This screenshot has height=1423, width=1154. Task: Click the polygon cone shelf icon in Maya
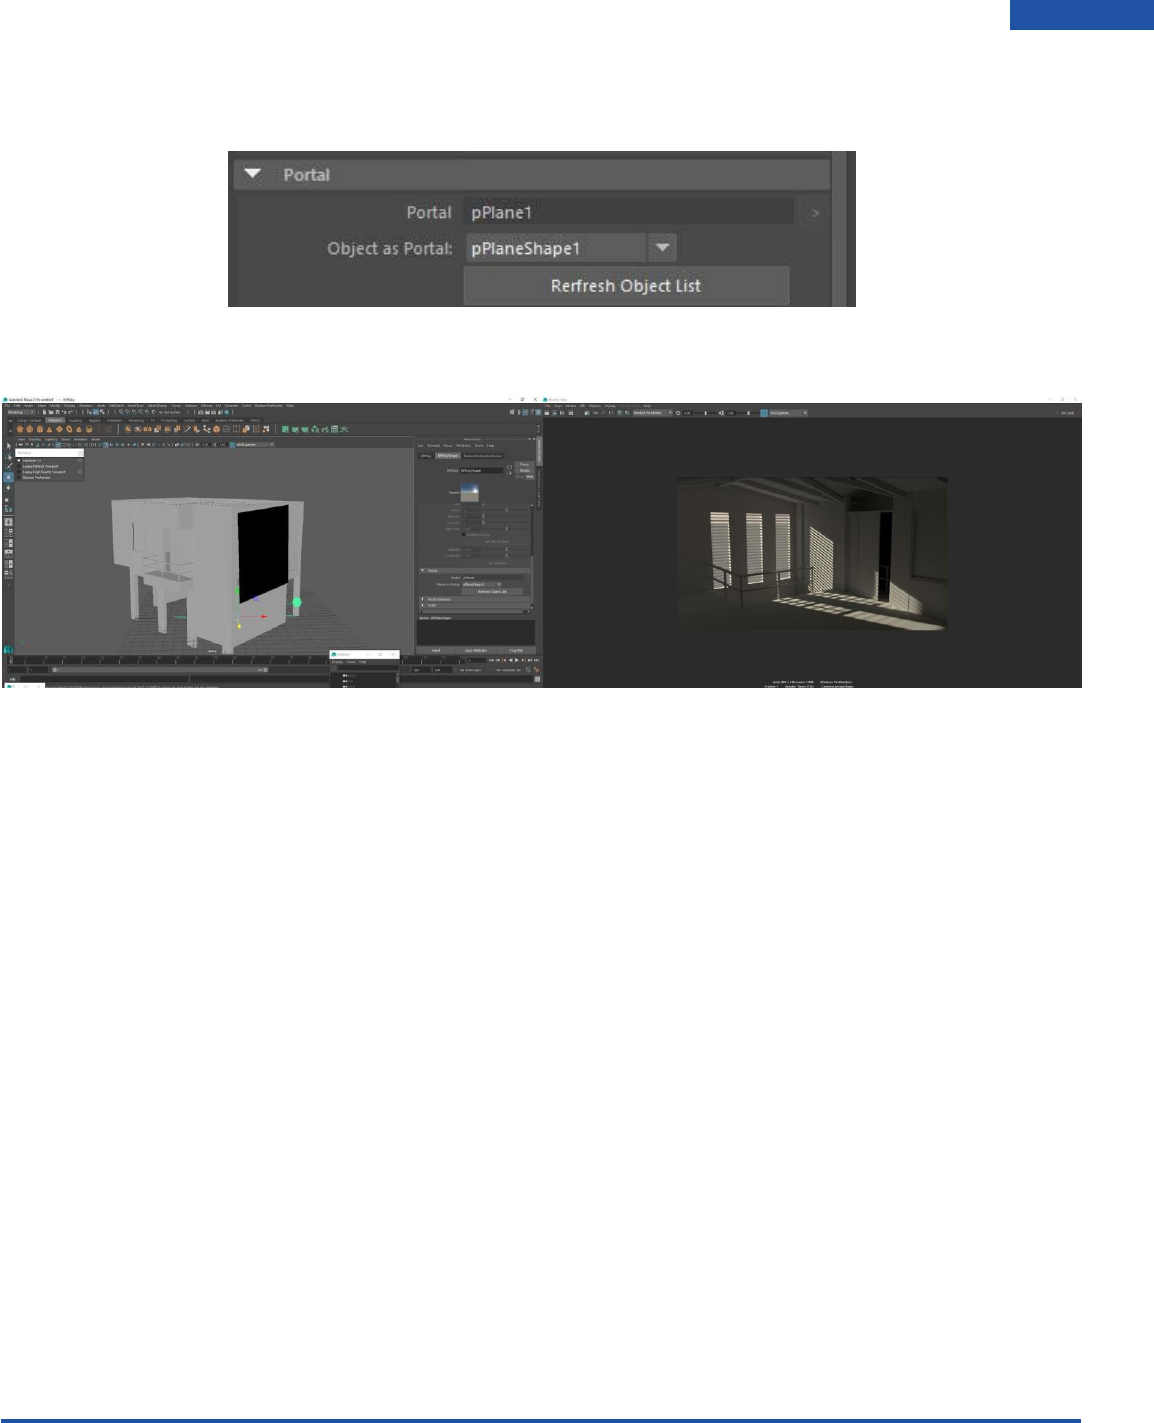49,429
